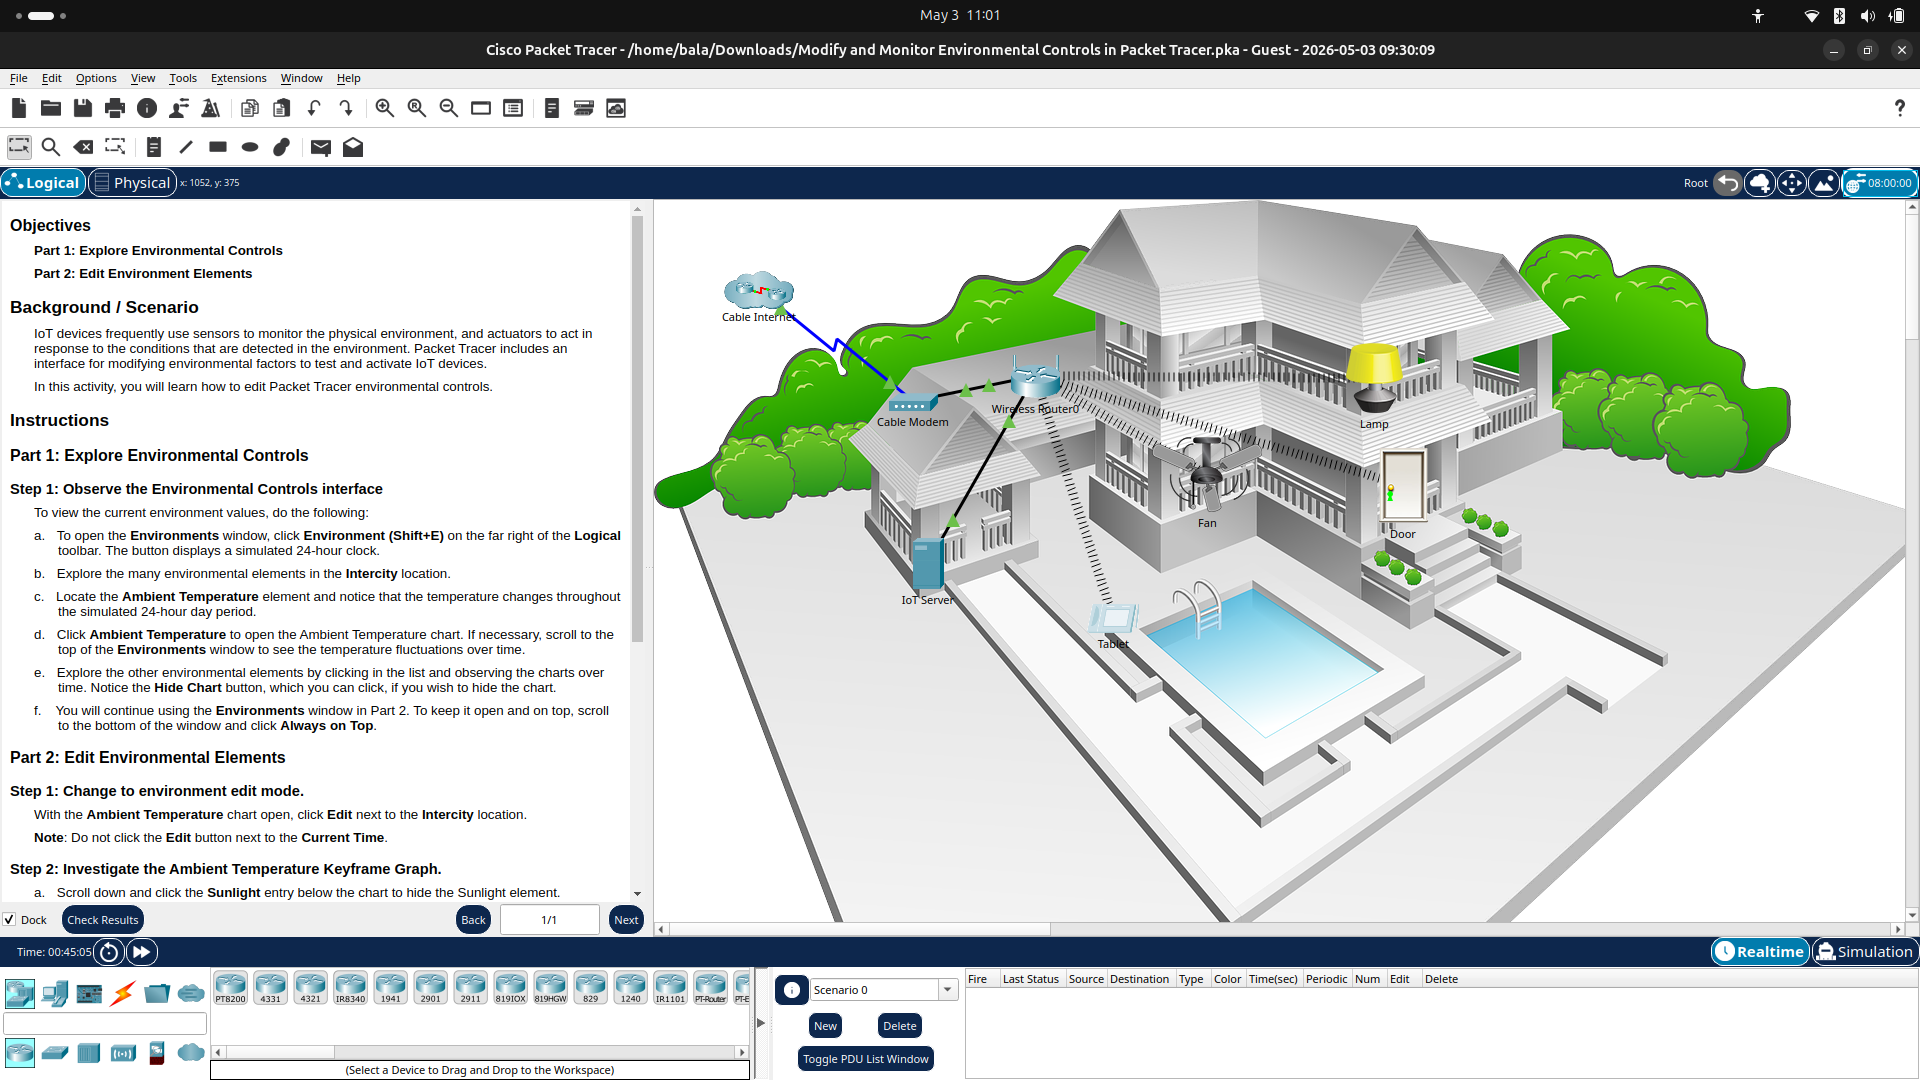The image size is (1920, 1080).
Task: Reset zoom with the R magnifier icon
Action: tap(417, 108)
